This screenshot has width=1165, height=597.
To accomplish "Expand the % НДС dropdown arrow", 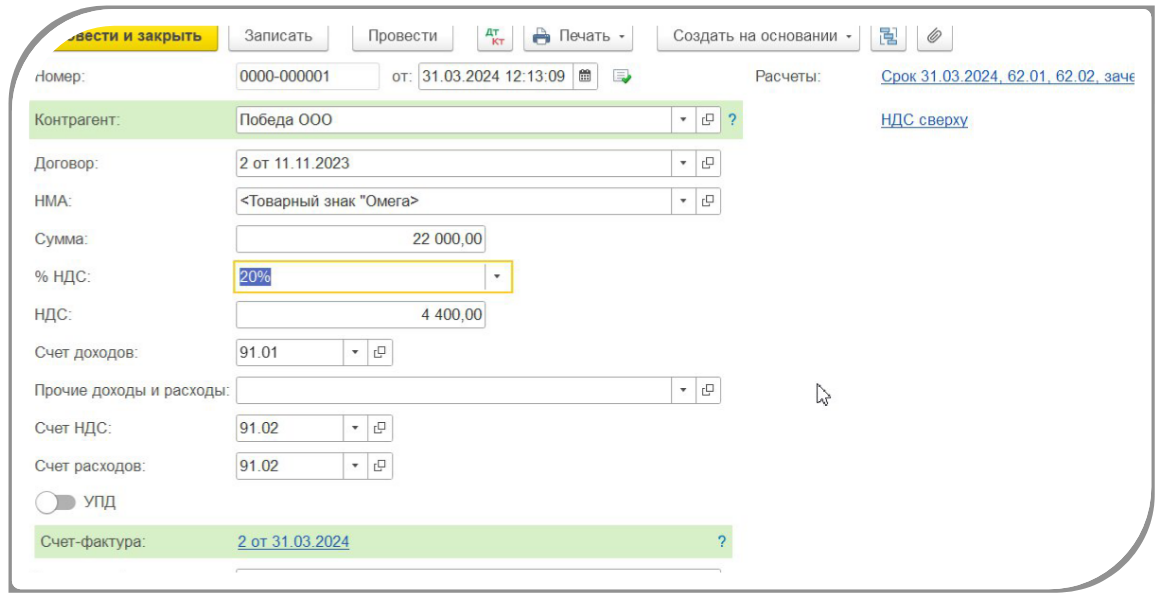I will tap(497, 277).
